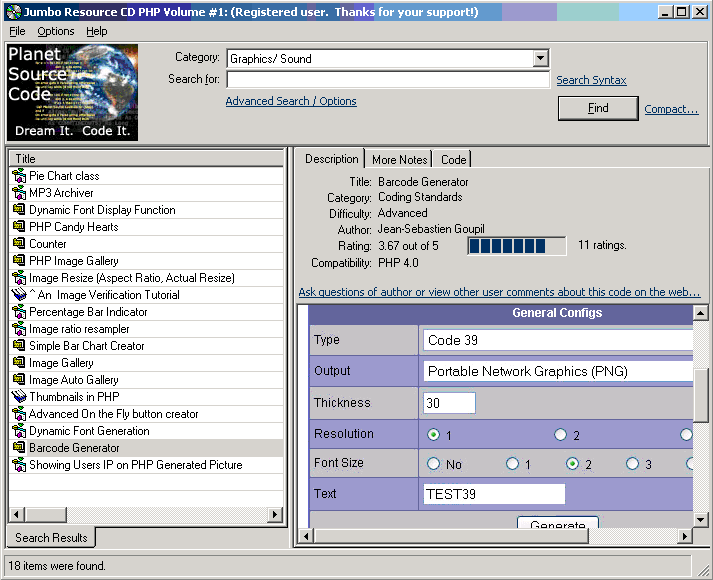
Task: Select Font Size option 1
Action: [x=512, y=464]
